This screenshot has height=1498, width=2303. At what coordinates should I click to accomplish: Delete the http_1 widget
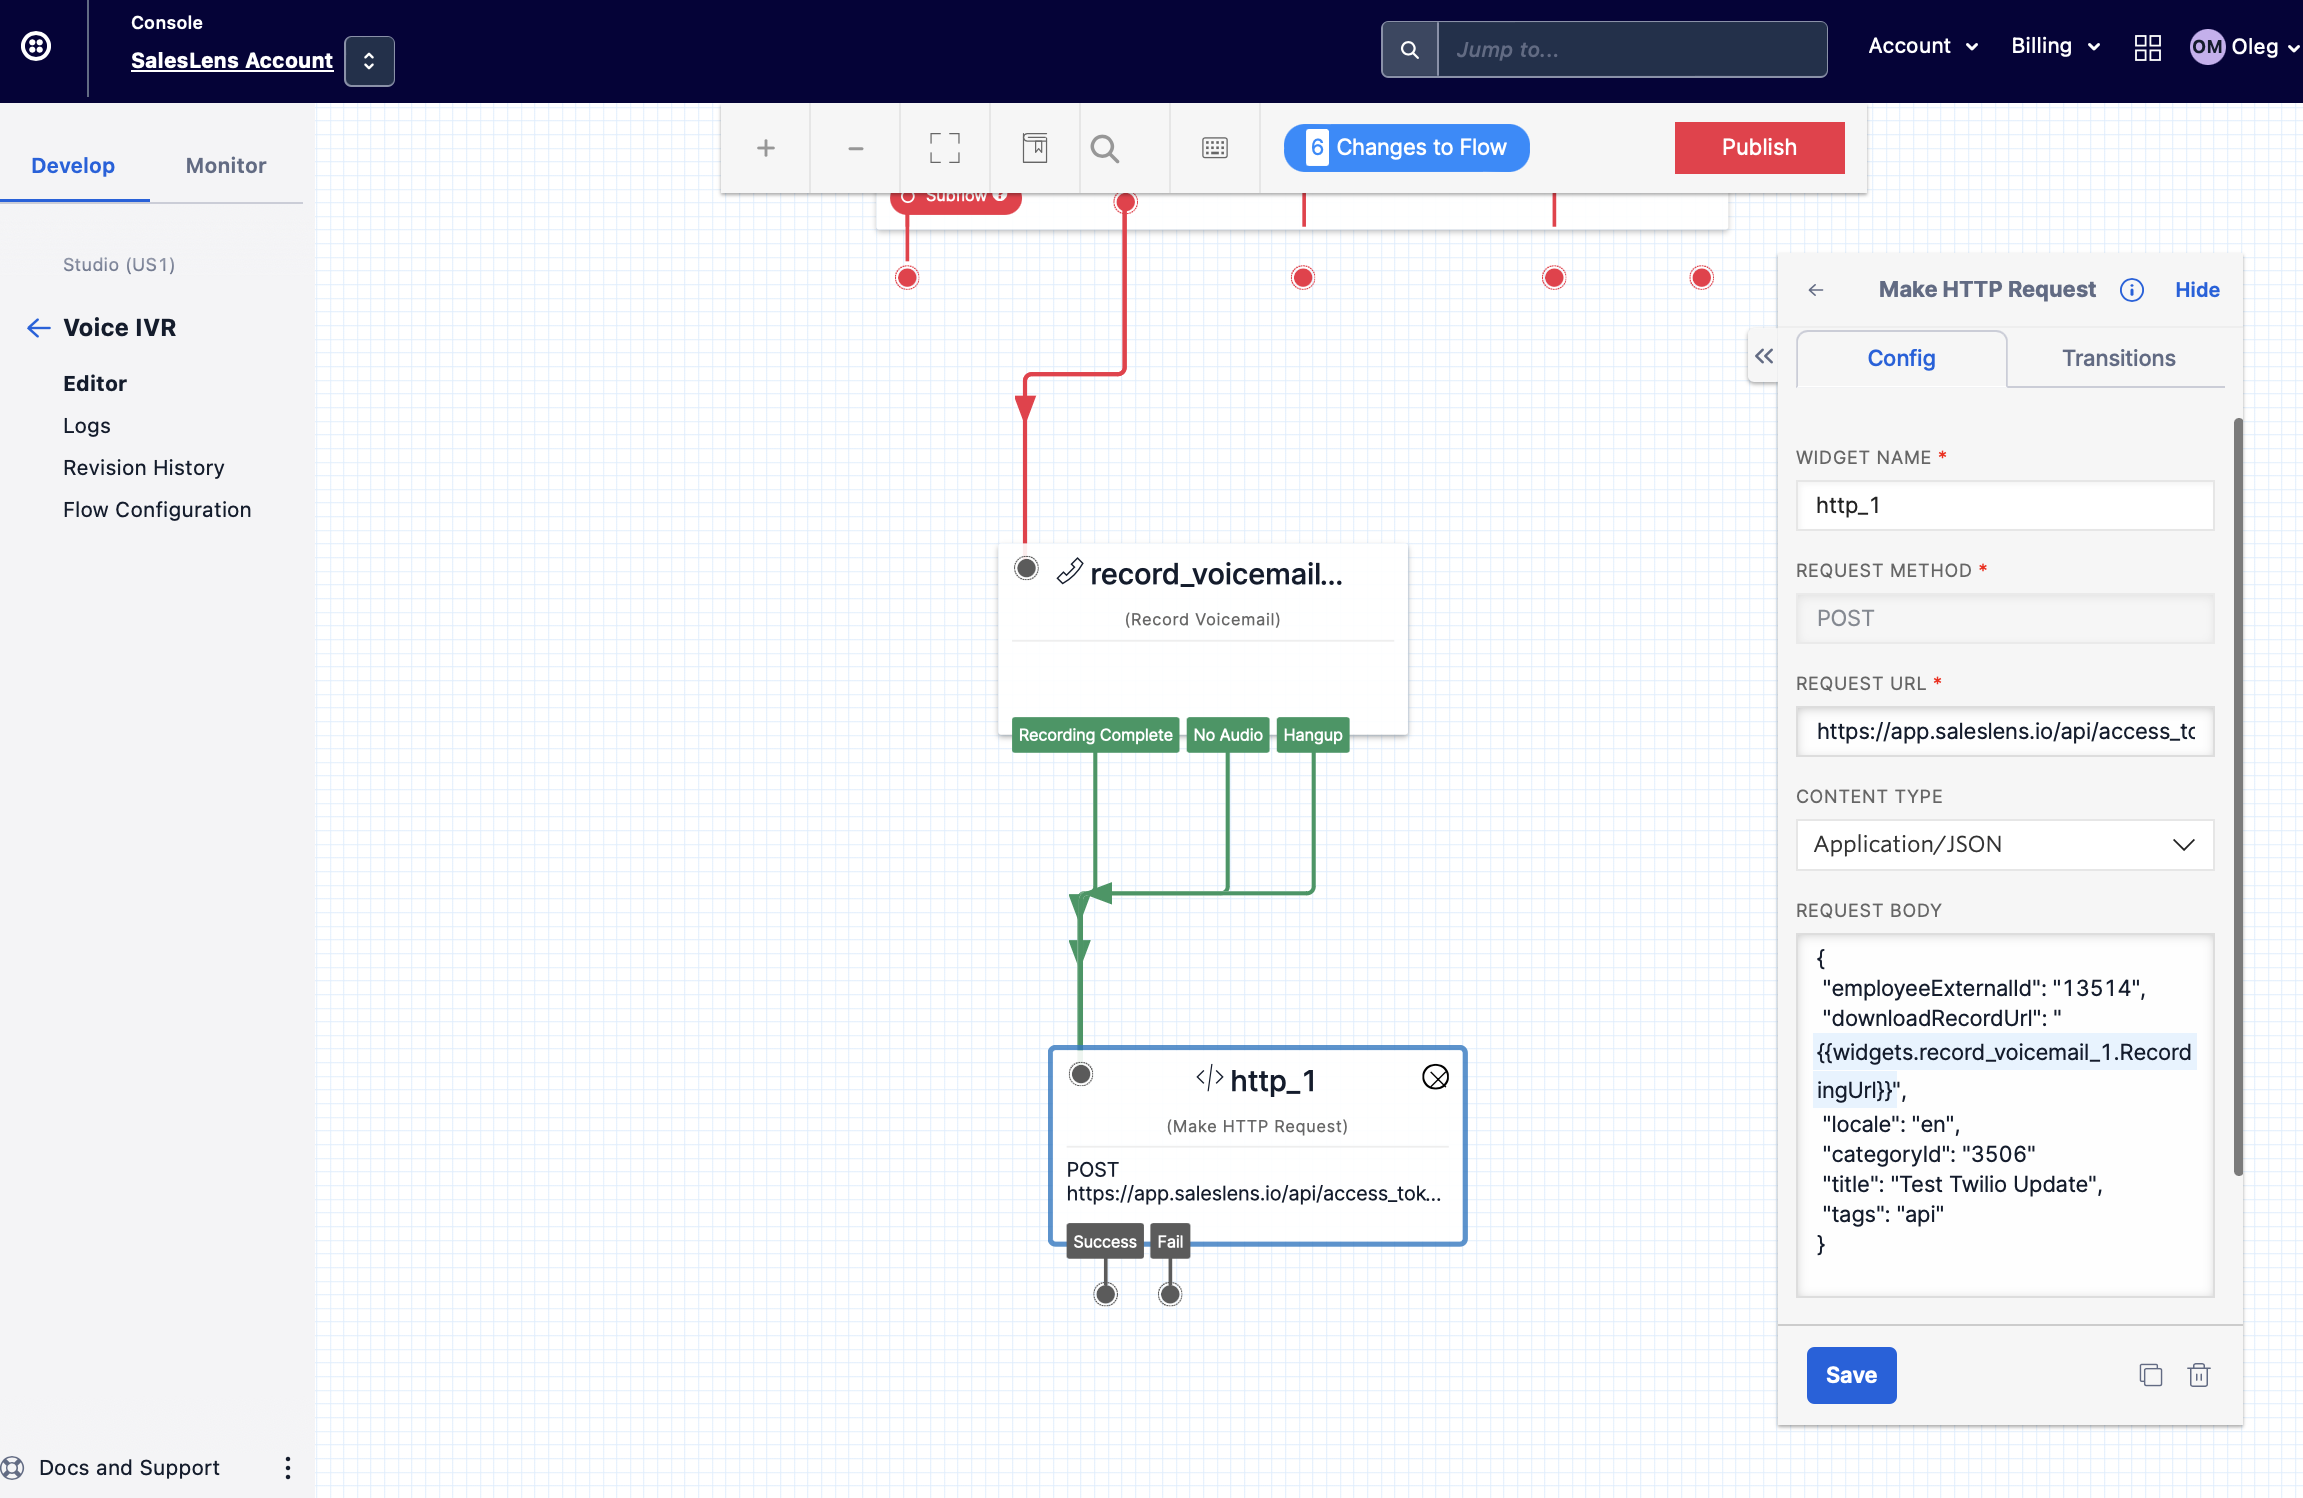pyautogui.click(x=2199, y=1375)
